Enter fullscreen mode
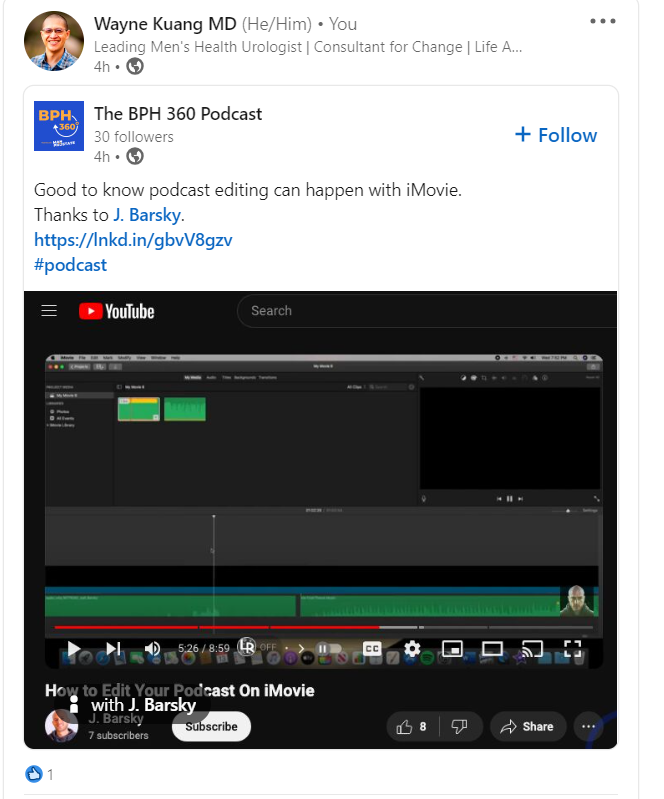The width and height of the screenshot is (664, 799). click(x=572, y=649)
